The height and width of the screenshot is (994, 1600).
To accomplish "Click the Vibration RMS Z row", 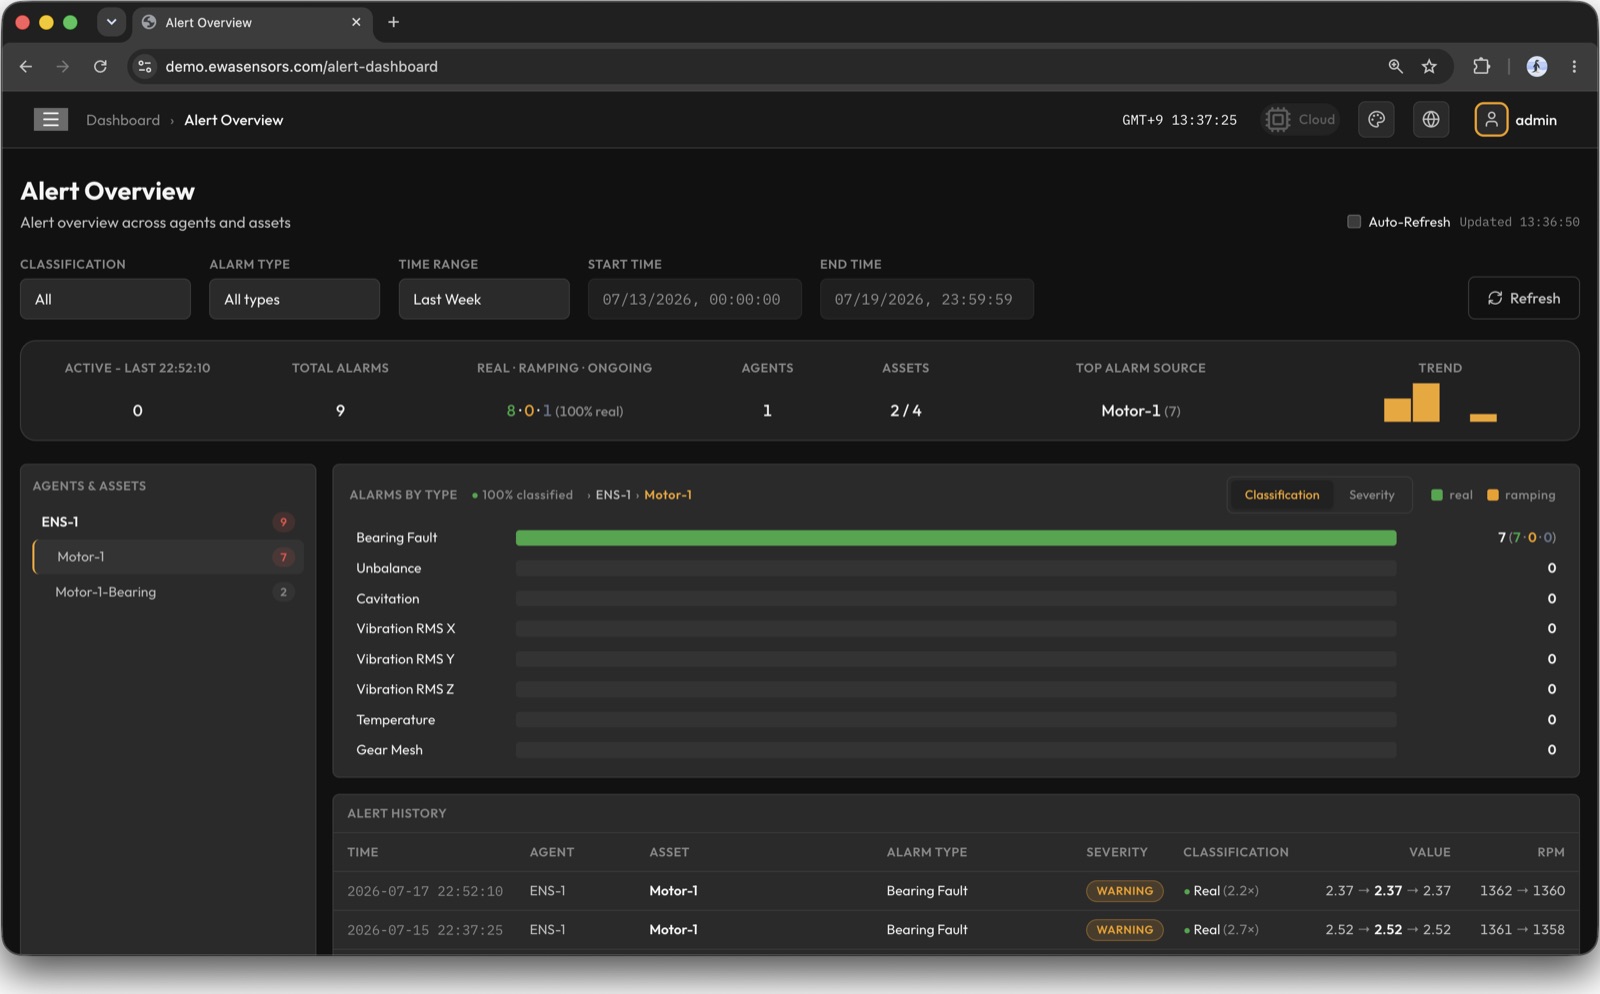I will [x=955, y=689].
